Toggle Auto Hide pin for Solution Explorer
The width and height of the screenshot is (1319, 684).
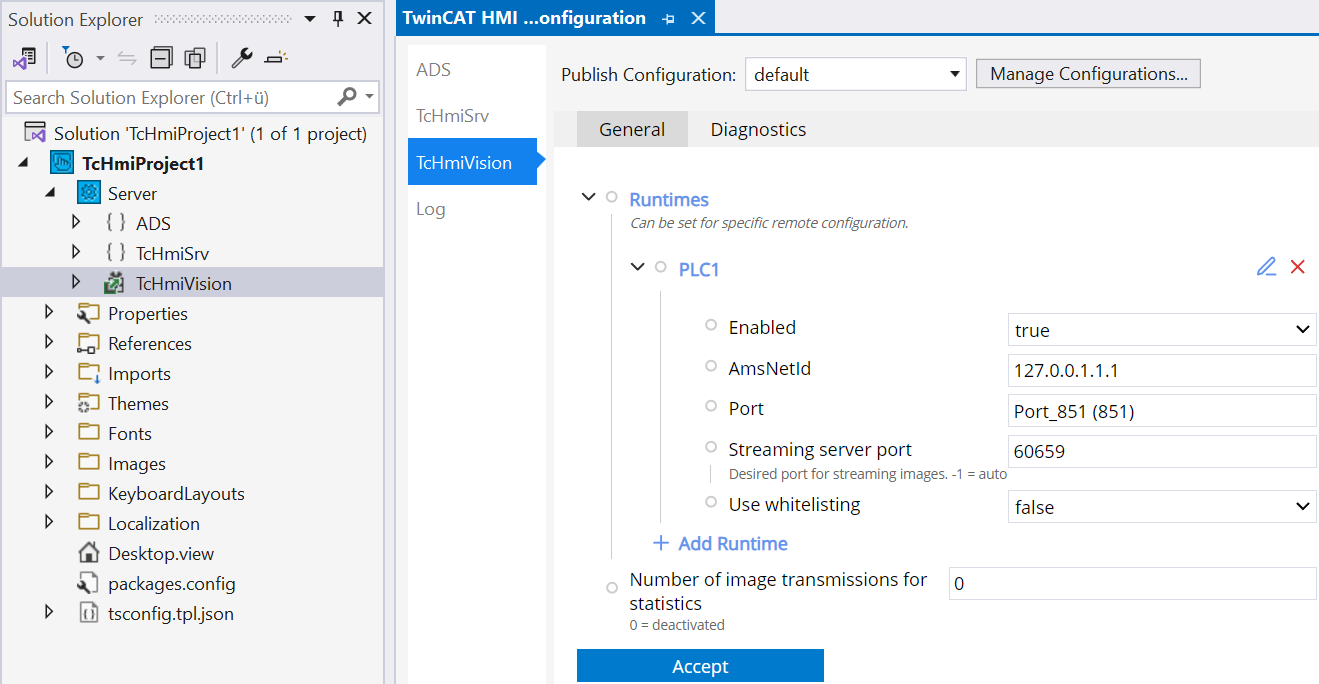pos(338,19)
